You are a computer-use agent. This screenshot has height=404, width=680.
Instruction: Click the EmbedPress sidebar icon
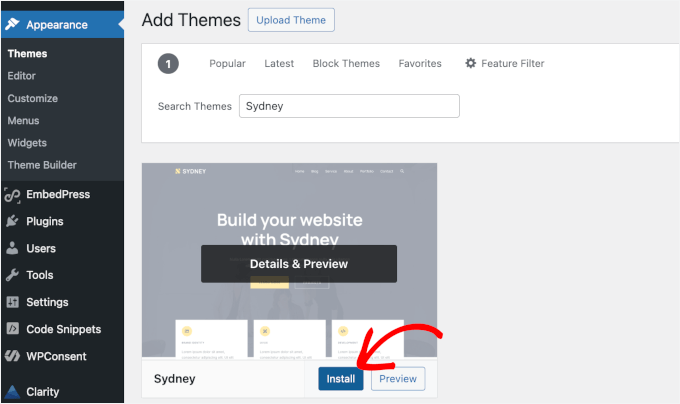12,194
